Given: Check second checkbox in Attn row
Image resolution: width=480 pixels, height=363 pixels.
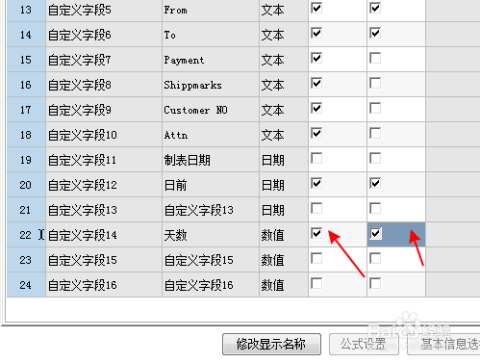Looking at the screenshot, I should [375, 133].
